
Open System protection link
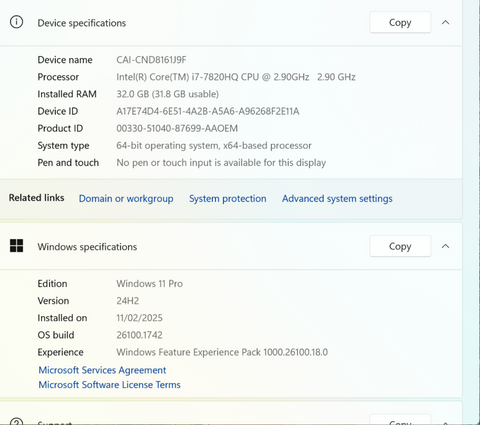(x=228, y=199)
